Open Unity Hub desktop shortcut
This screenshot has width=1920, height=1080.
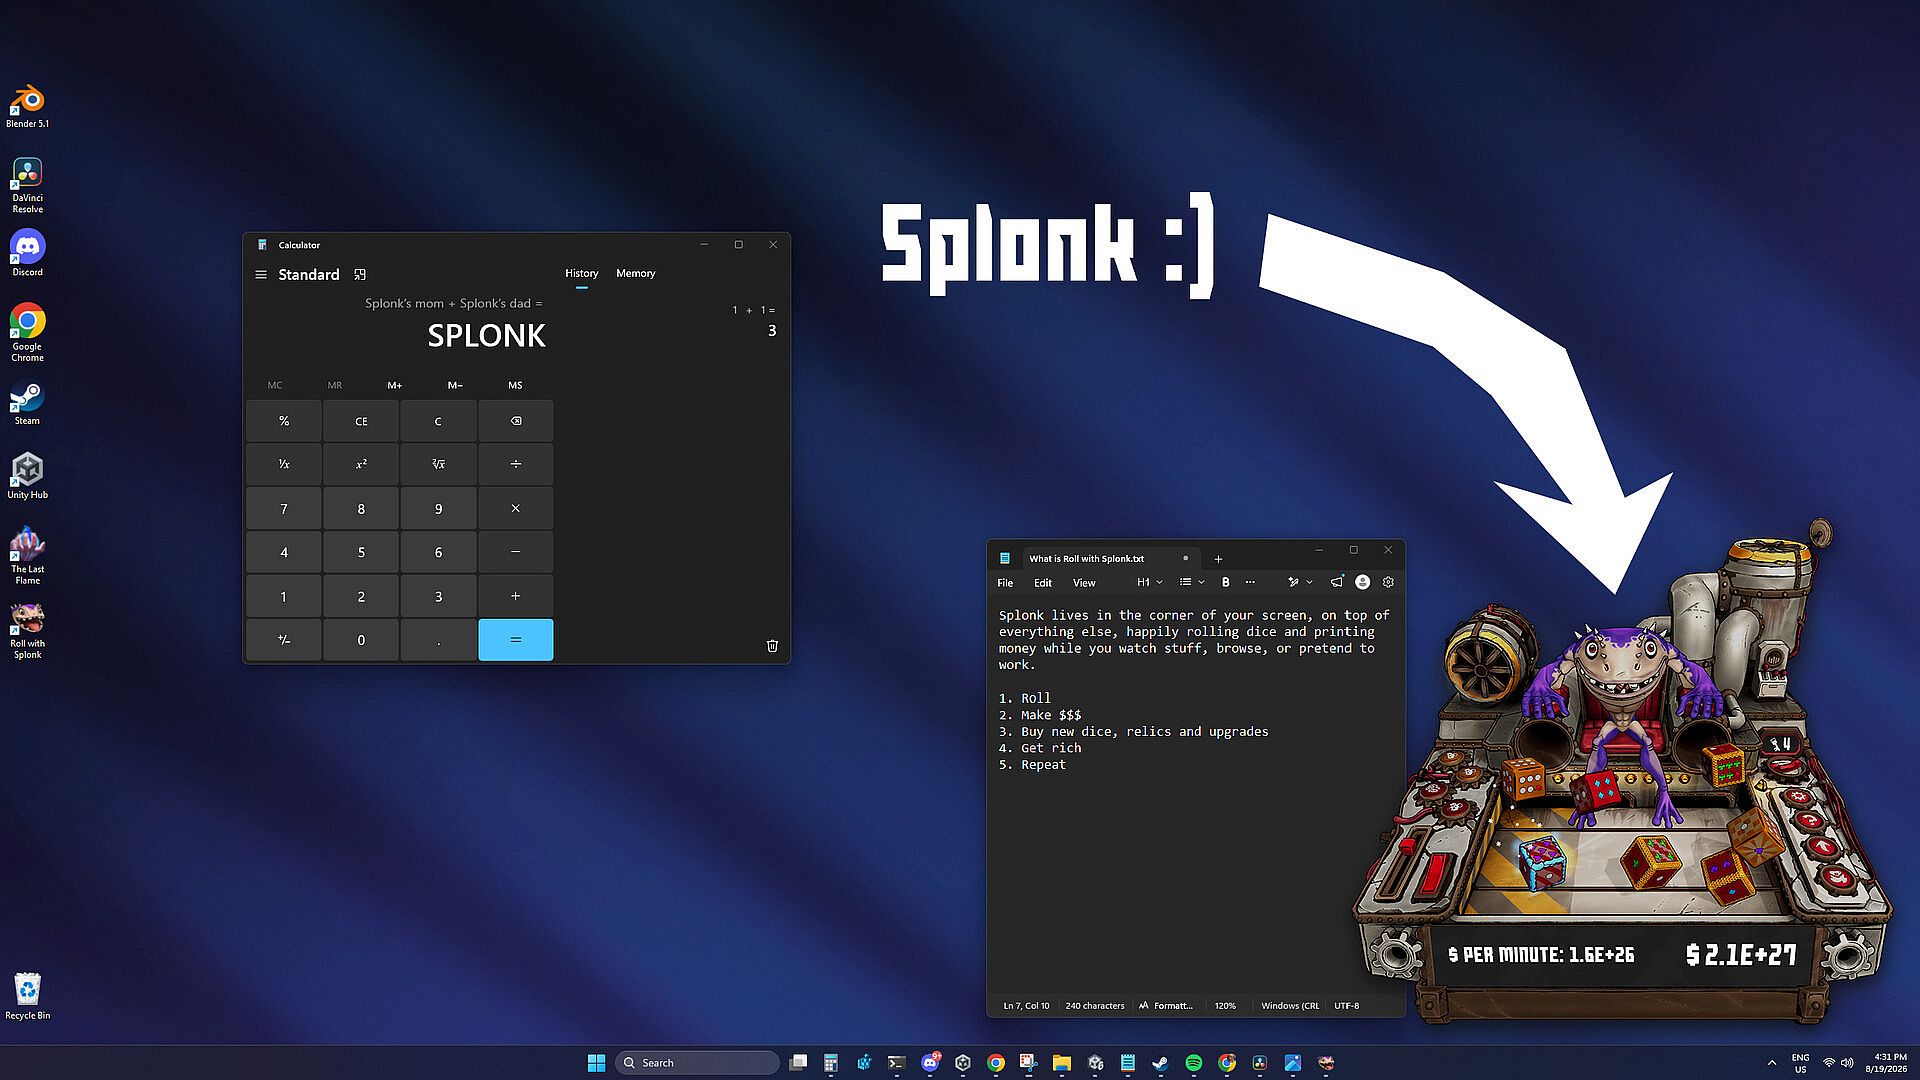click(x=27, y=476)
